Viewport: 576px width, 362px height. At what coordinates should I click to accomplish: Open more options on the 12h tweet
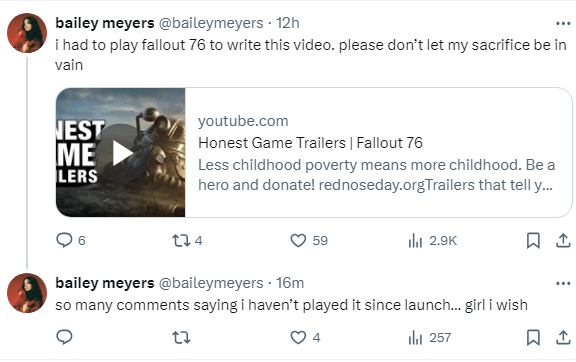[563, 24]
